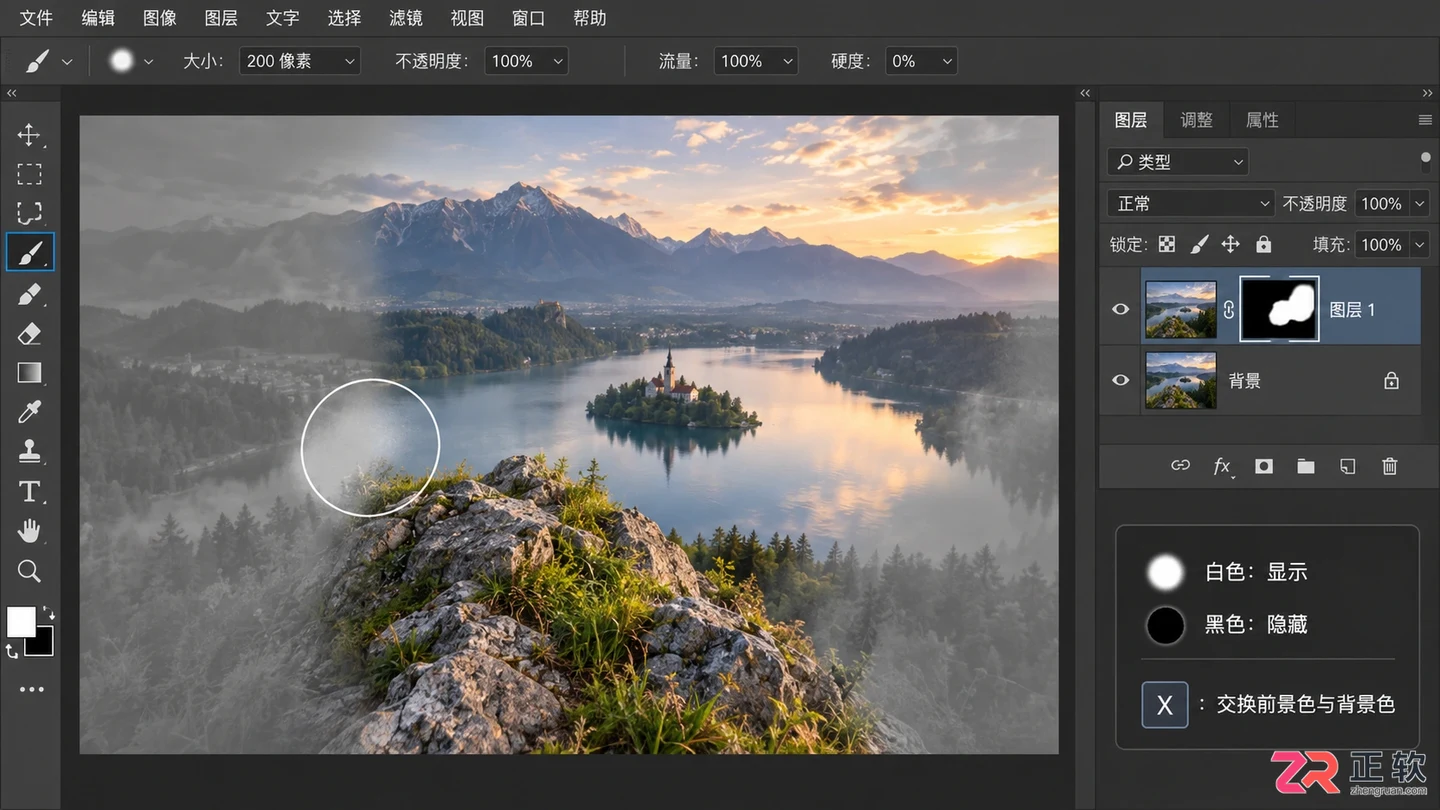Screen dimensions: 1440x810
Task: Open the 文件 menu
Action: click(x=36, y=18)
